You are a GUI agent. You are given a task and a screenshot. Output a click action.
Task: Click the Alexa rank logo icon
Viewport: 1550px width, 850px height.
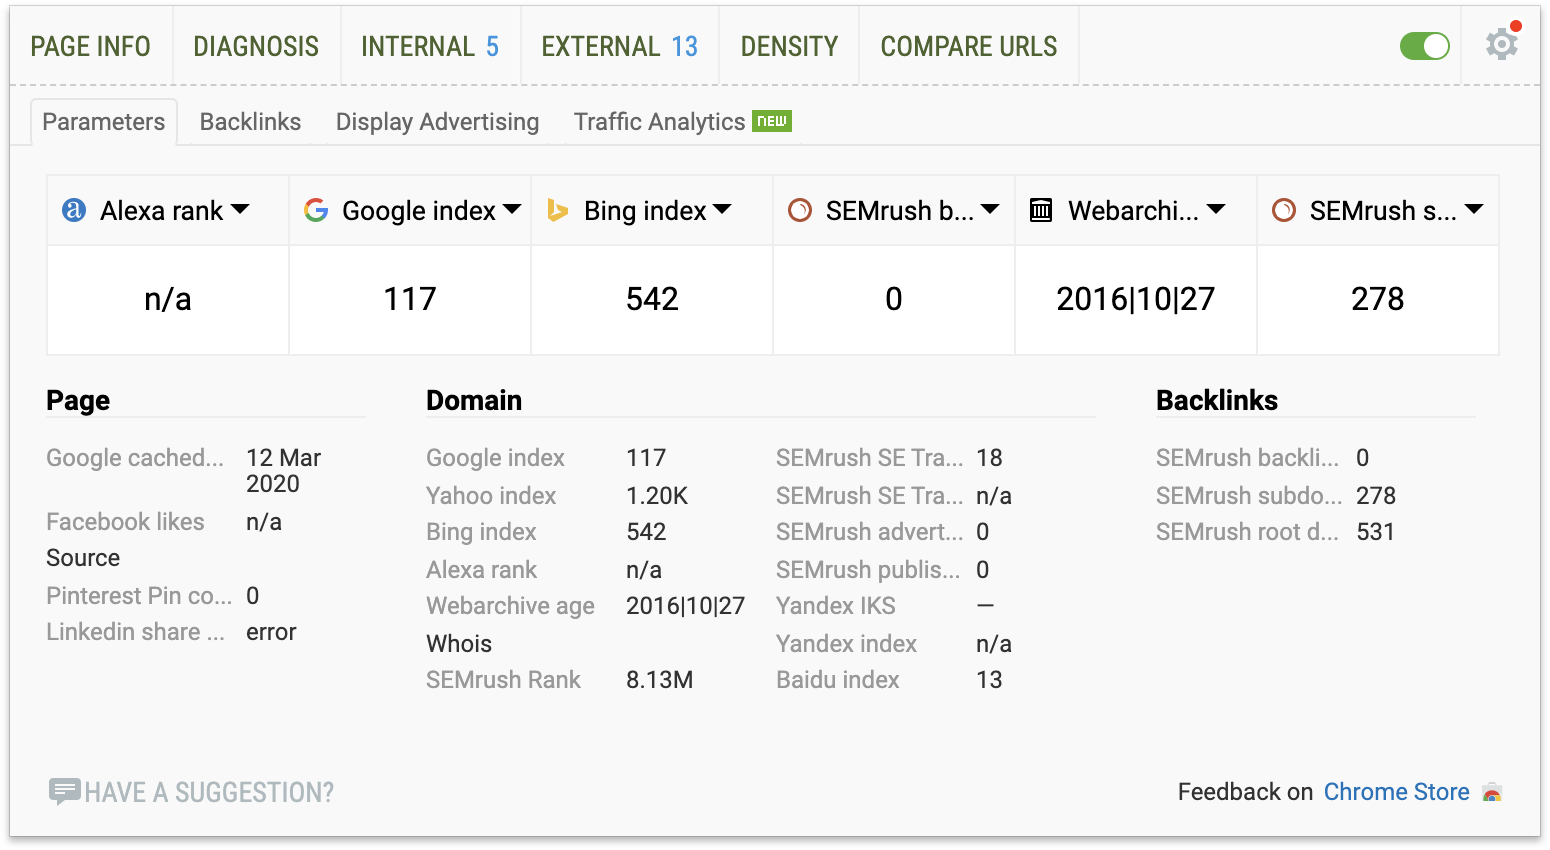(x=74, y=210)
